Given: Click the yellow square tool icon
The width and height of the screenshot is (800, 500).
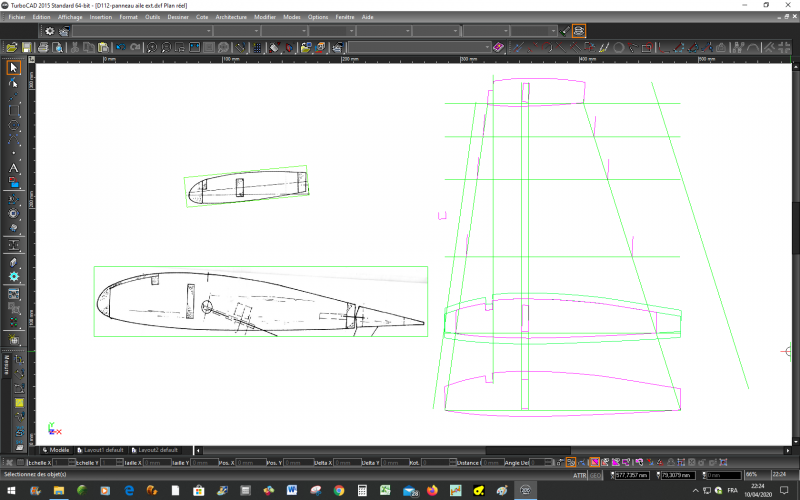Looking at the screenshot, I should coord(19,403).
